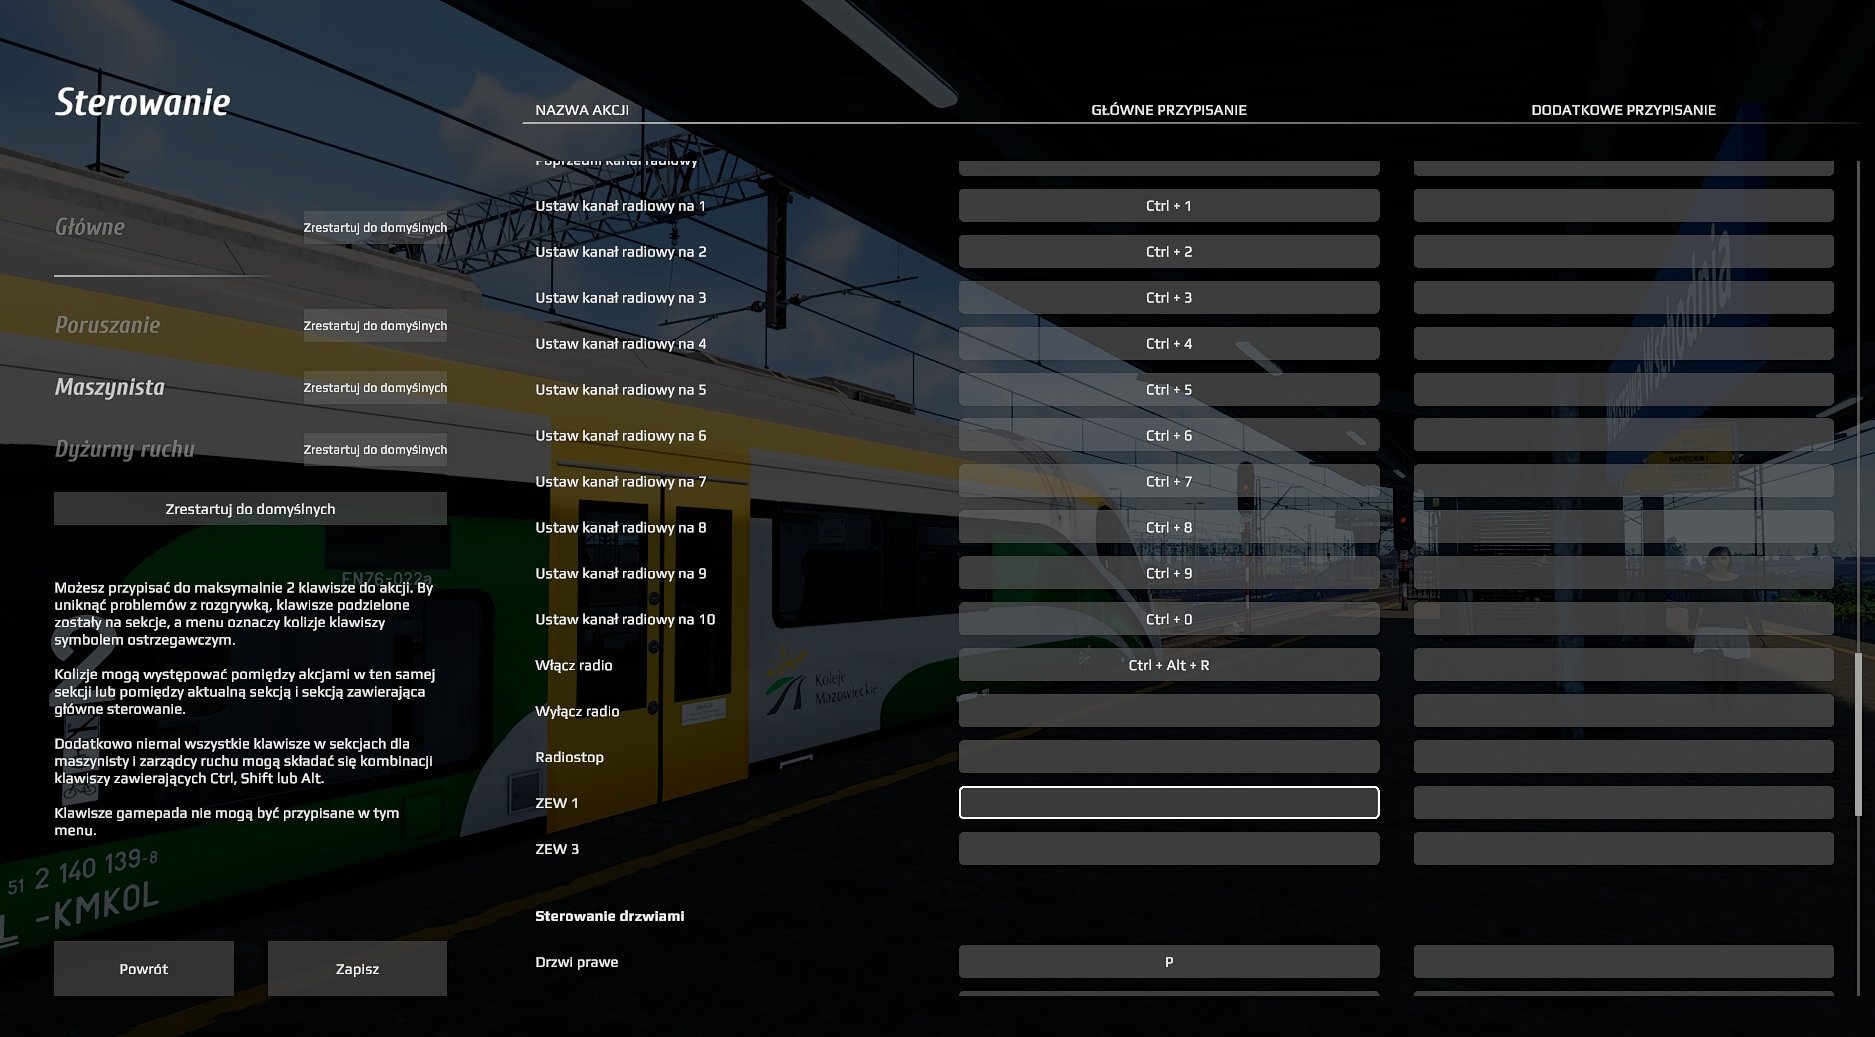Set additional binding for radio channel 3
Viewport: 1875px width, 1037px height.
[x=1624, y=298]
